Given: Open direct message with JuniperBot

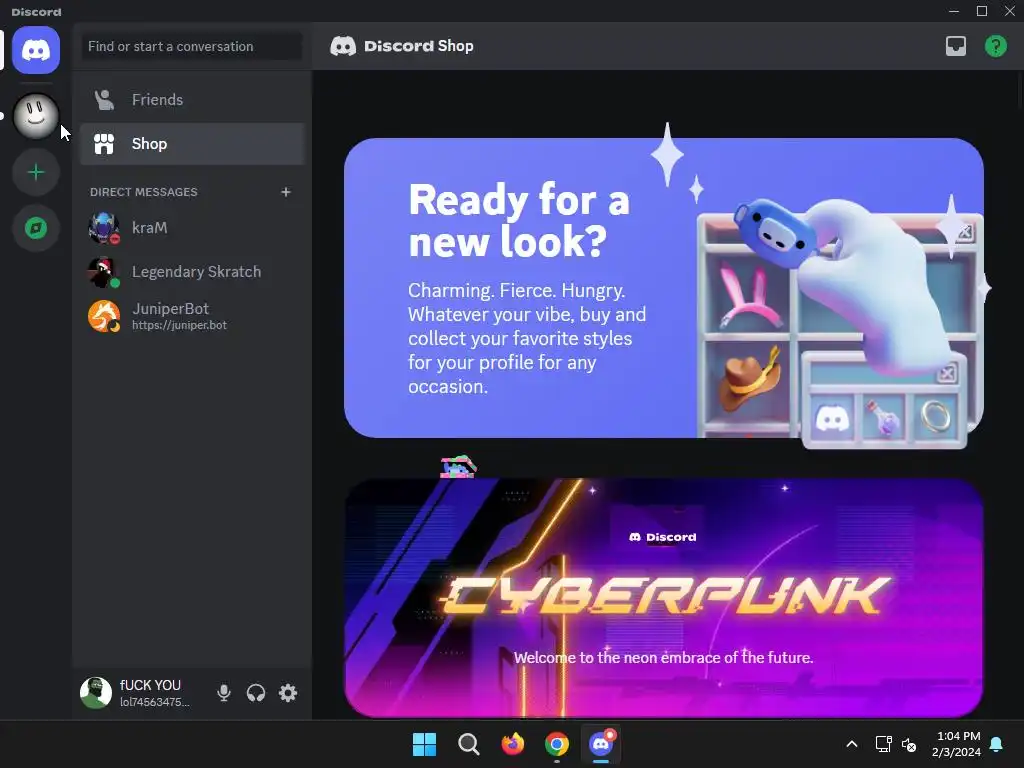Looking at the screenshot, I should [192, 316].
